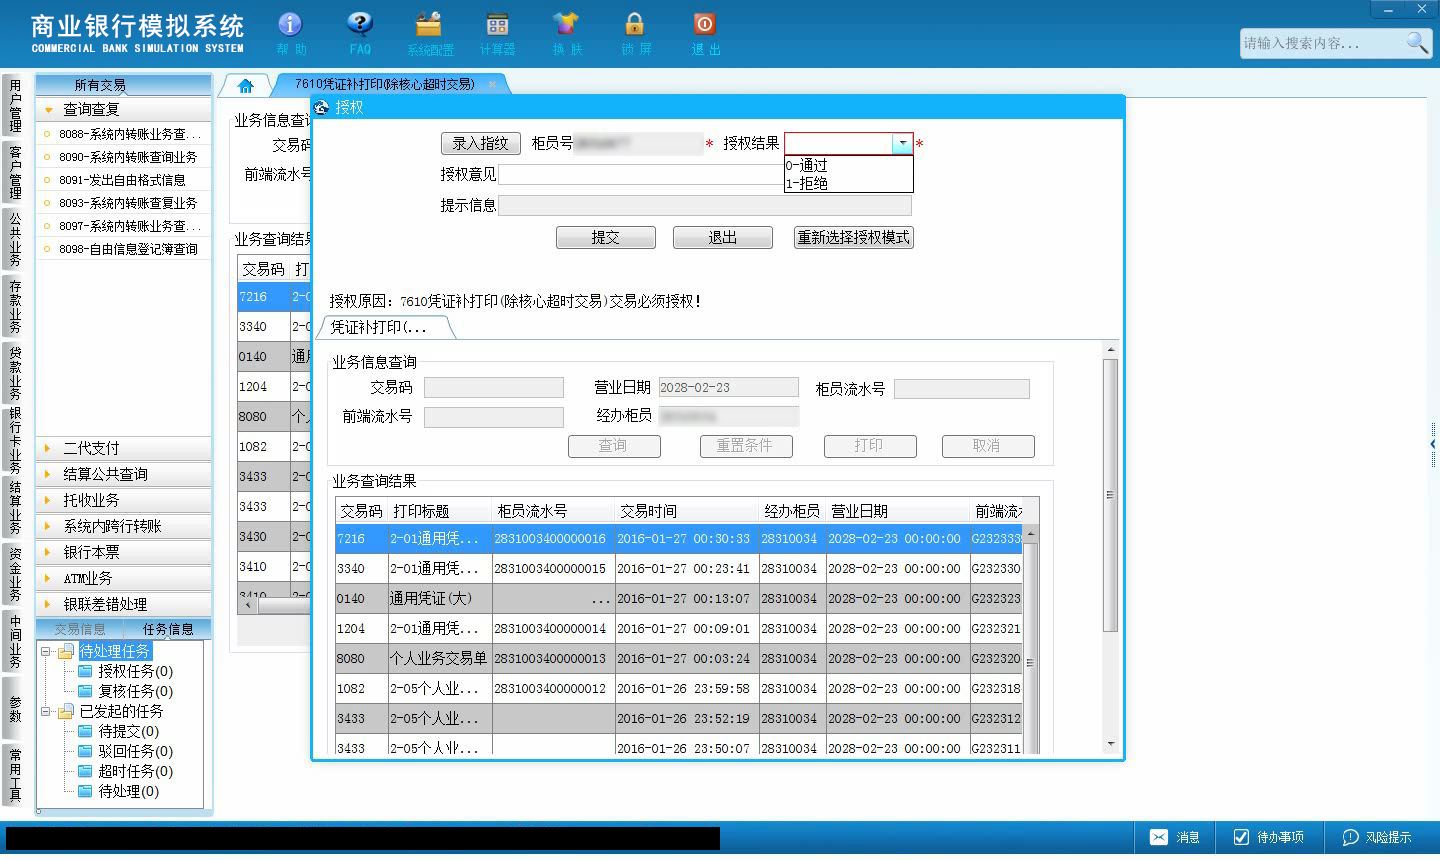Click the search box at top right

click(x=1322, y=43)
